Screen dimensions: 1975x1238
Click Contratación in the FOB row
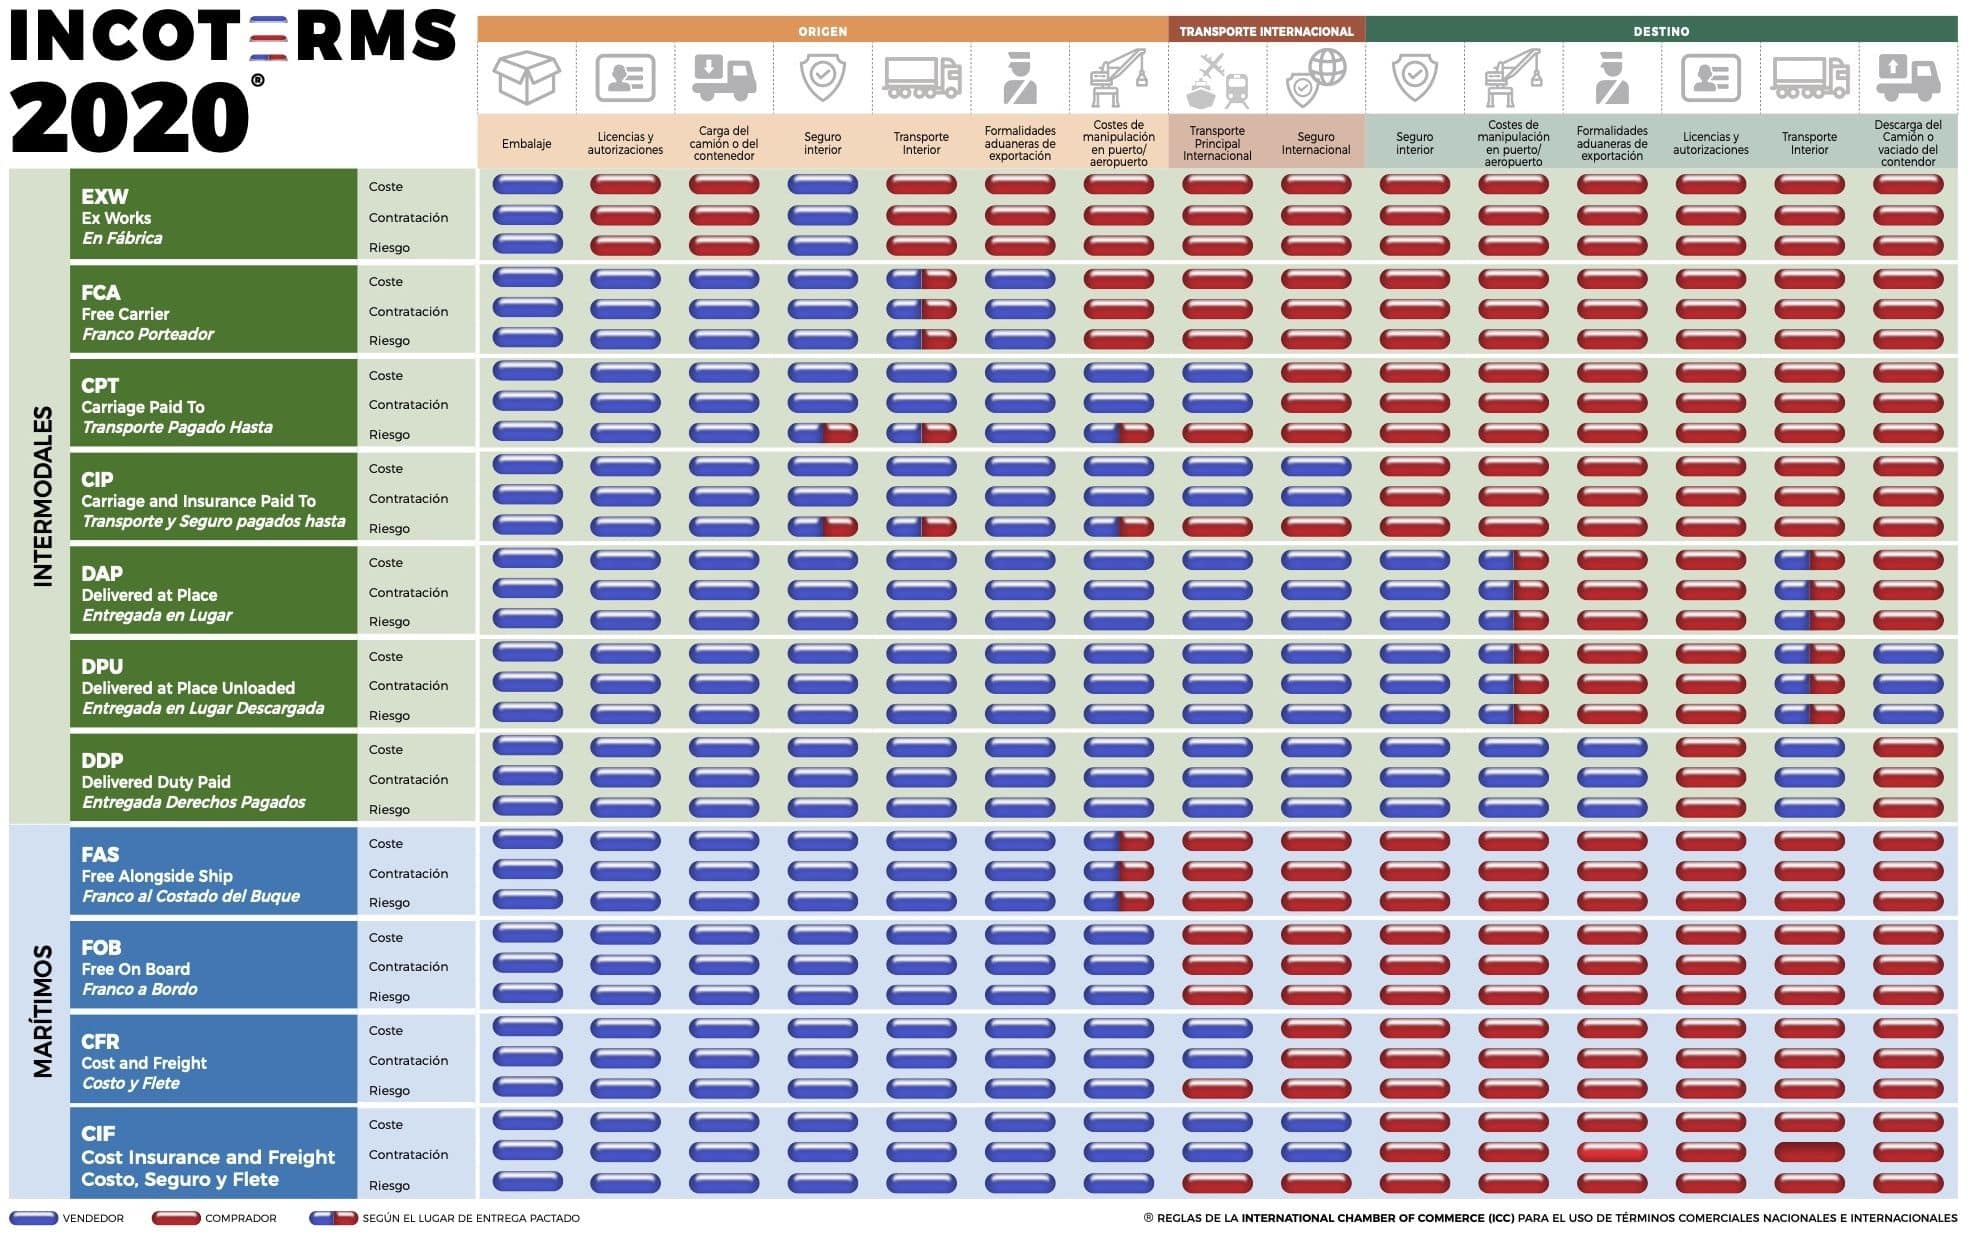point(408,966)
